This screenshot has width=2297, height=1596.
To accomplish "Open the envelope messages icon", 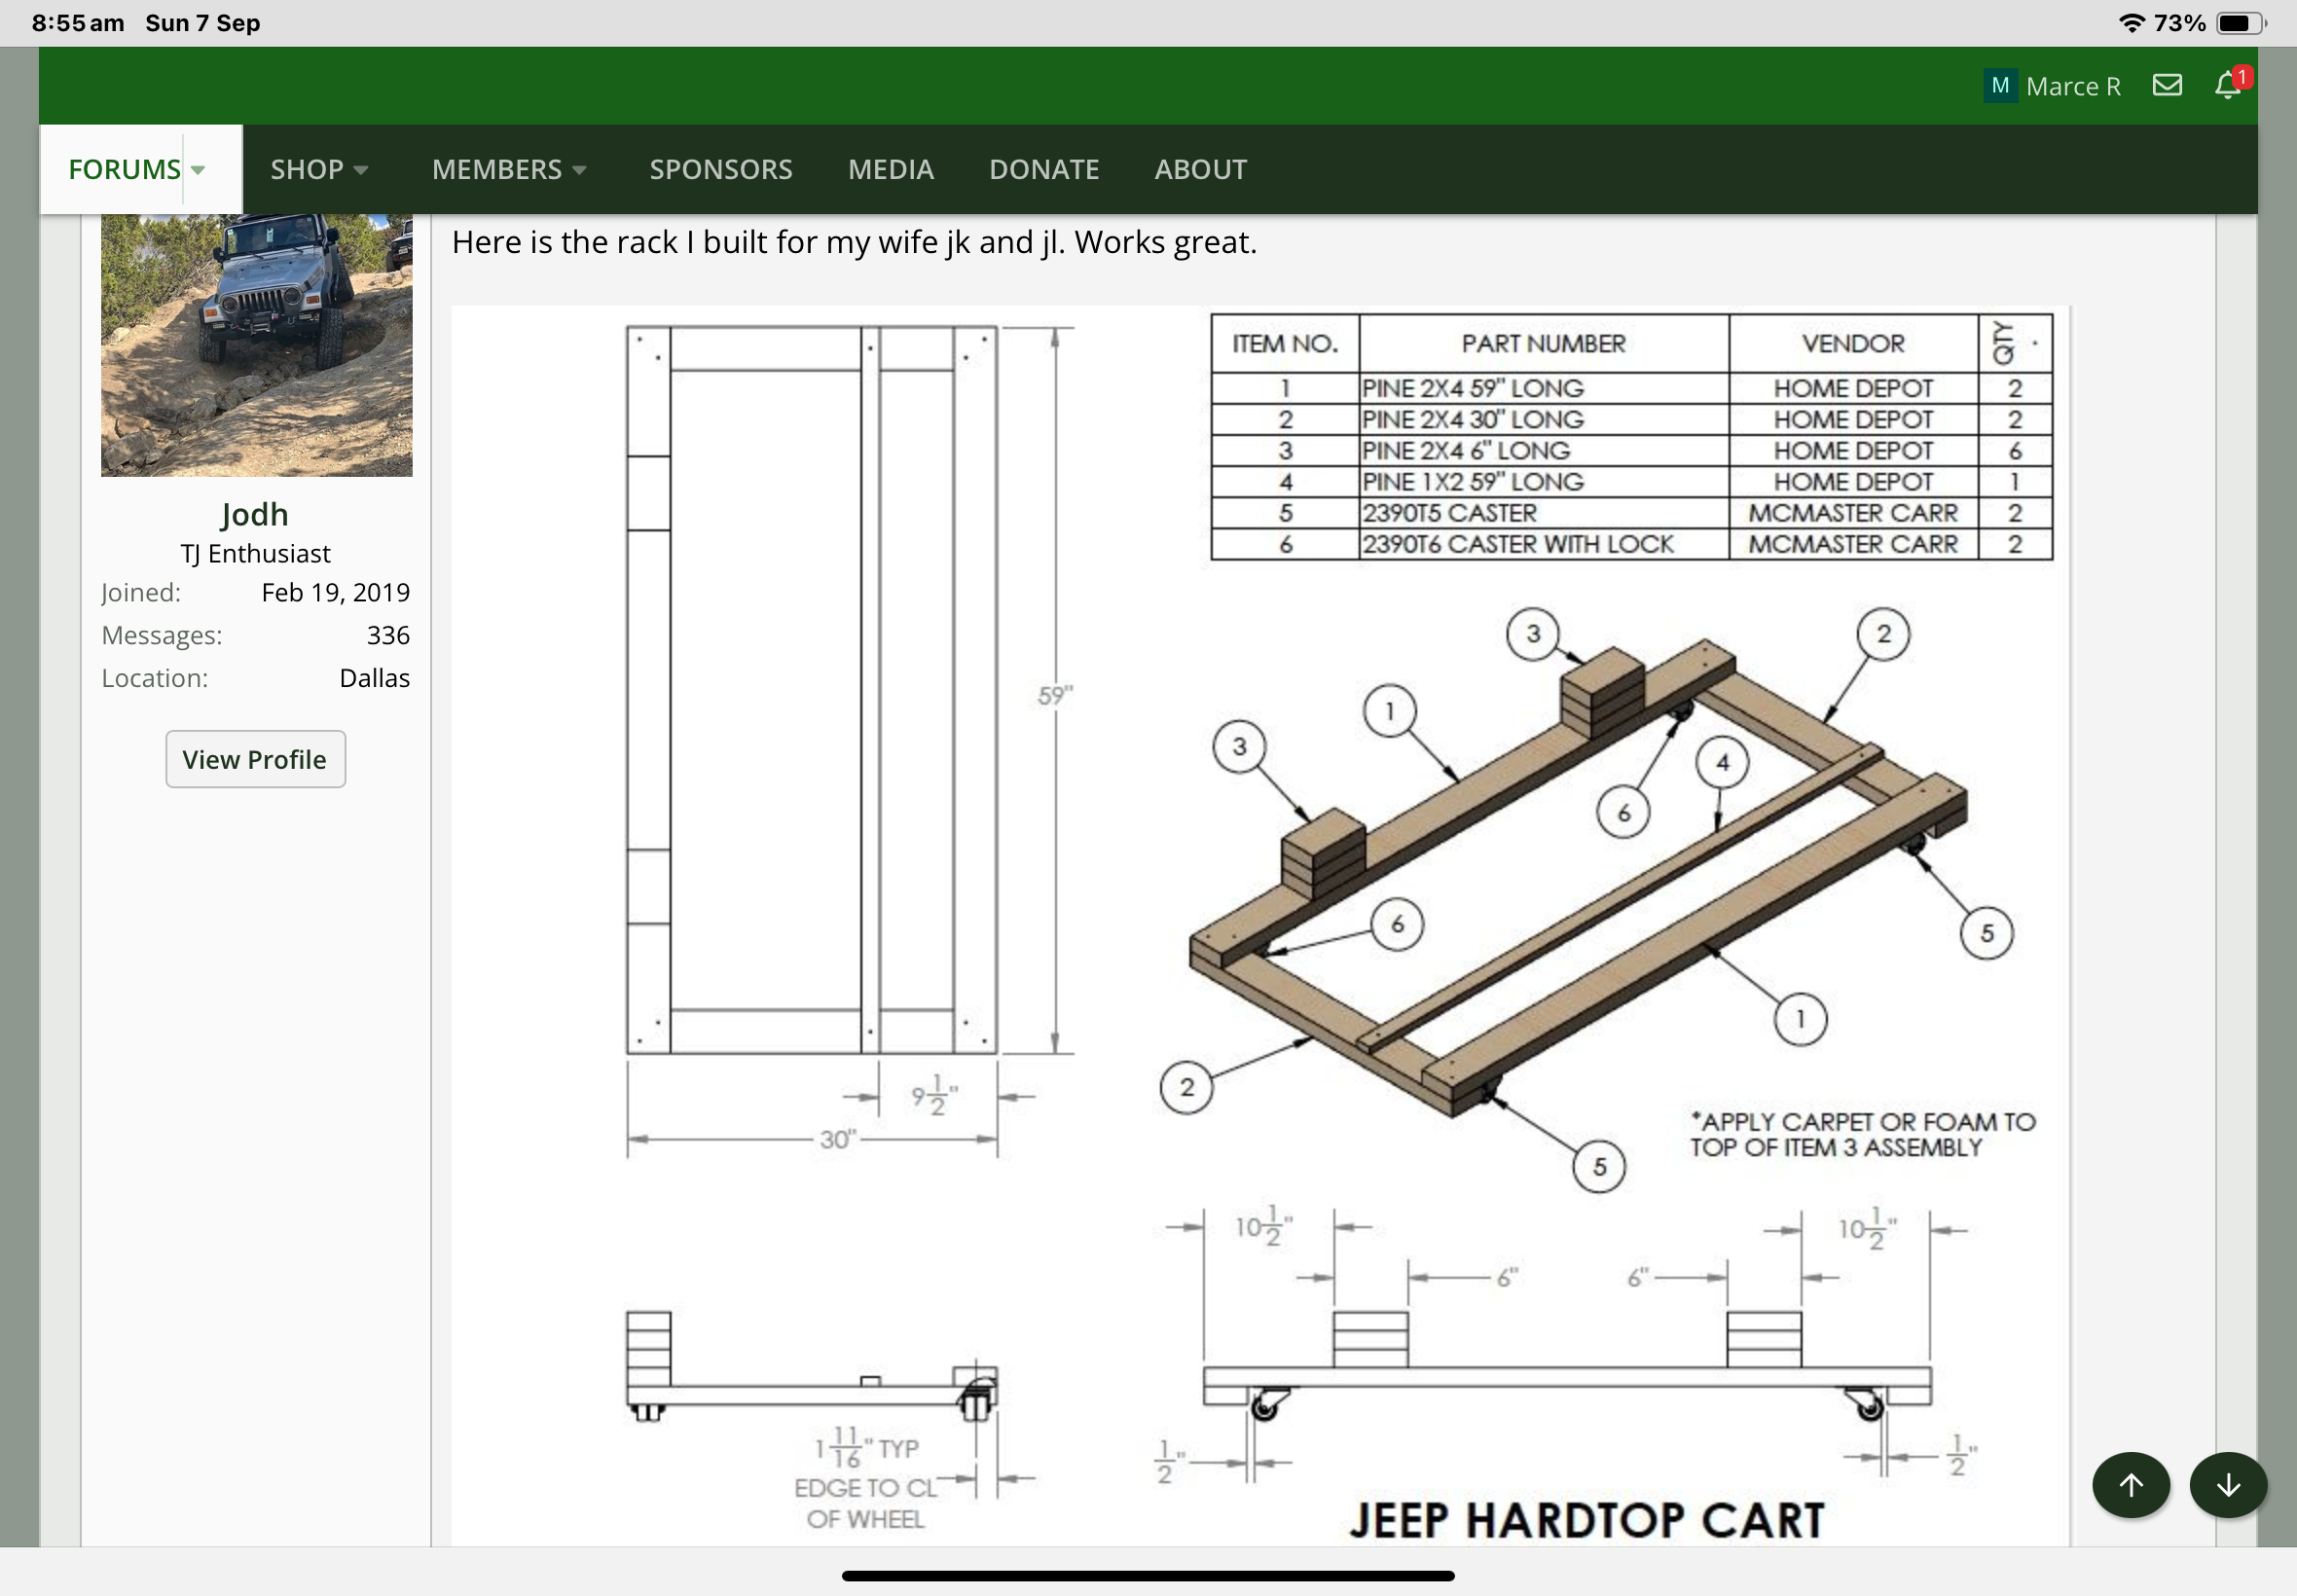I will pyautogui.click(x=2166, y=86).
